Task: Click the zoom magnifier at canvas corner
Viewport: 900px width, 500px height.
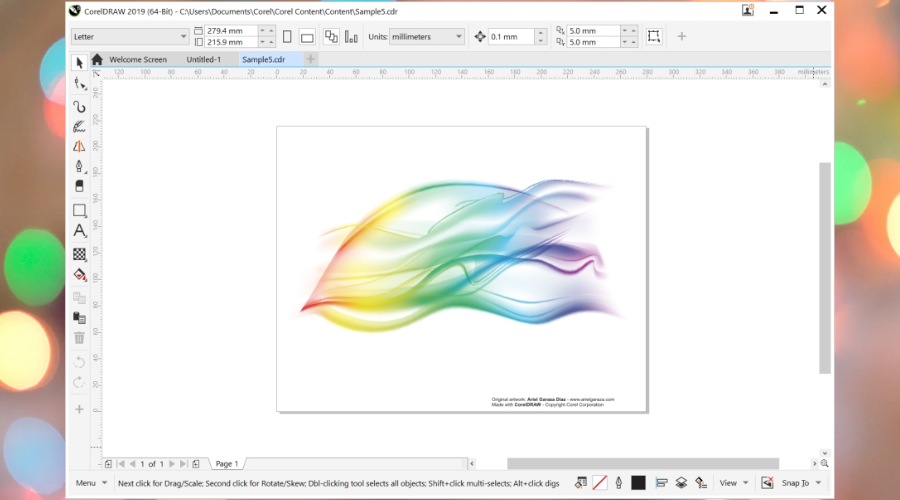Action: 825,463
